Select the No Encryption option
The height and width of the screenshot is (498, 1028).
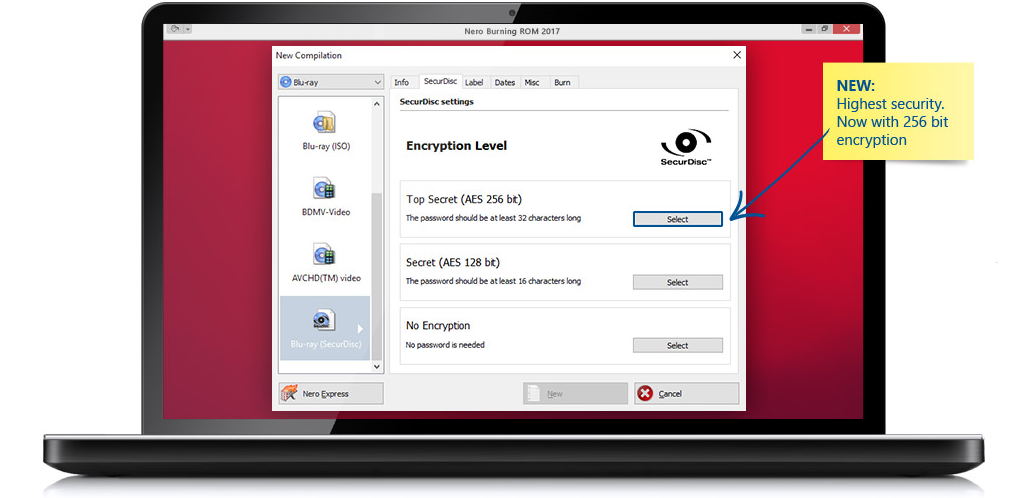[678, 345]
